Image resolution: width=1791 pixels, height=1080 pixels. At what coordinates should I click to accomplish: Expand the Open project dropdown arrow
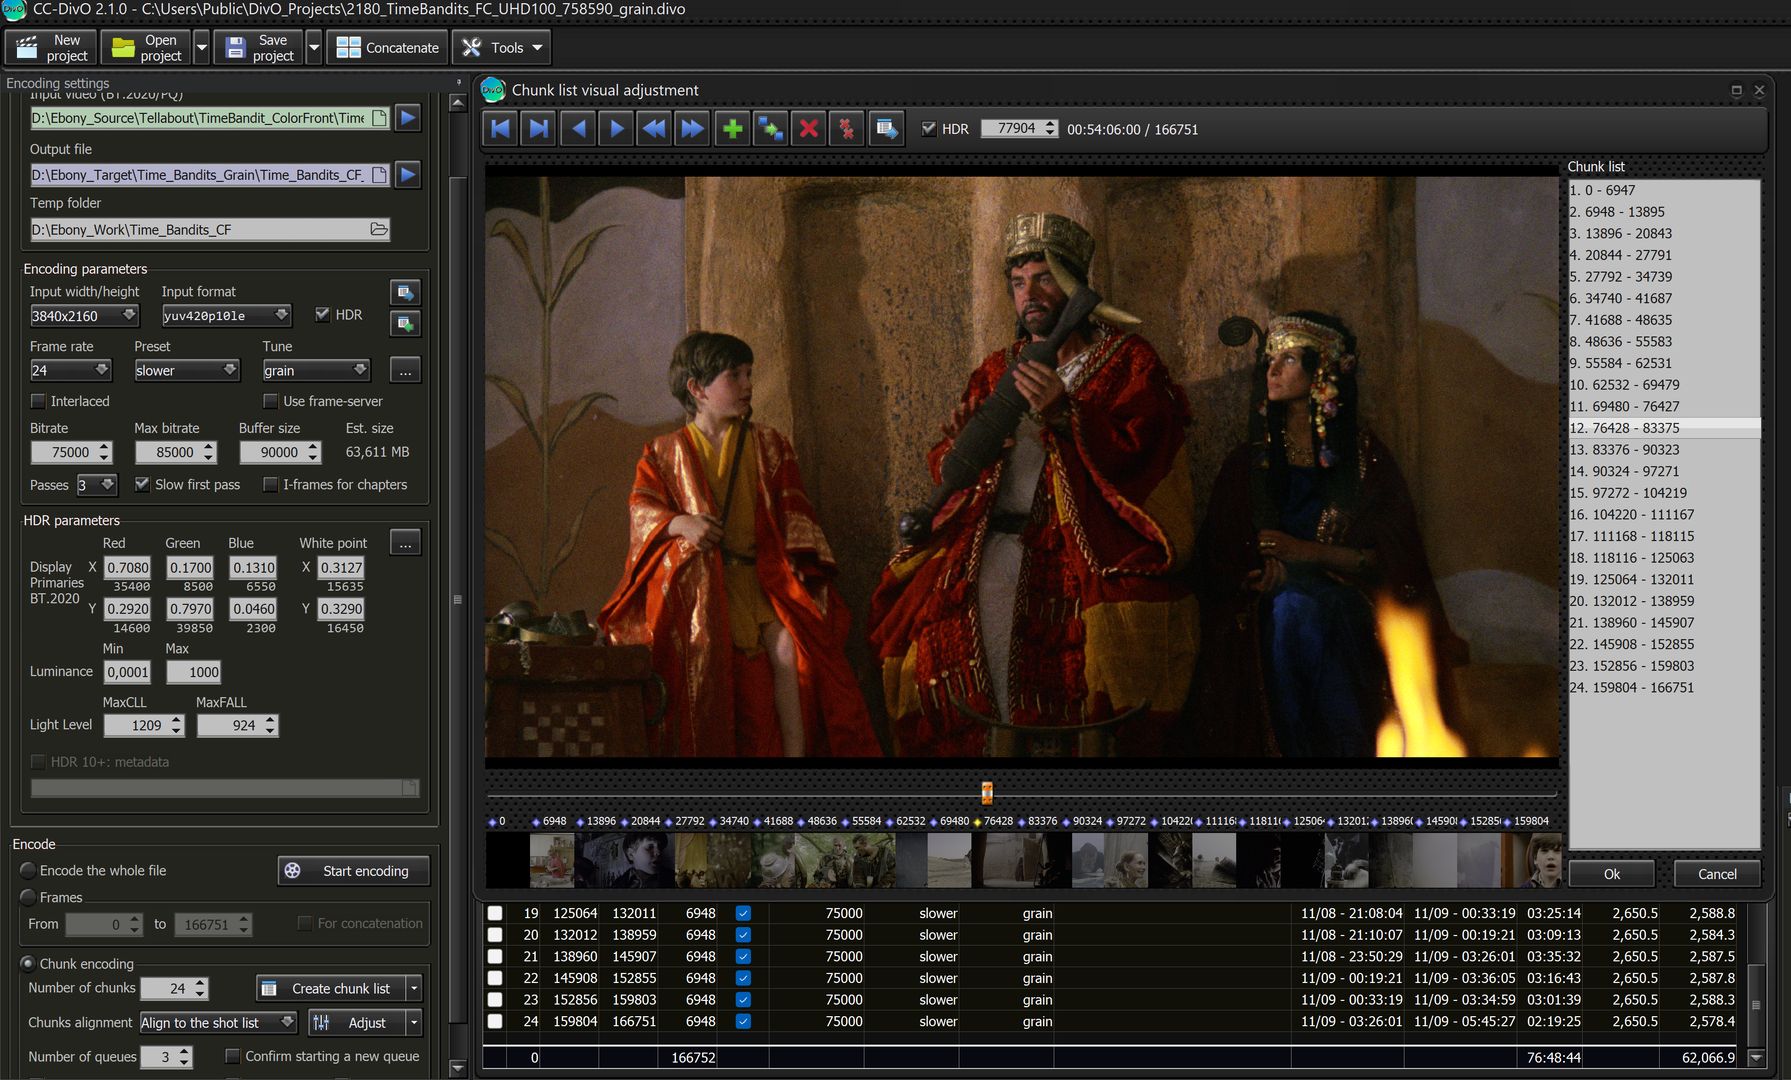point(201,48)
